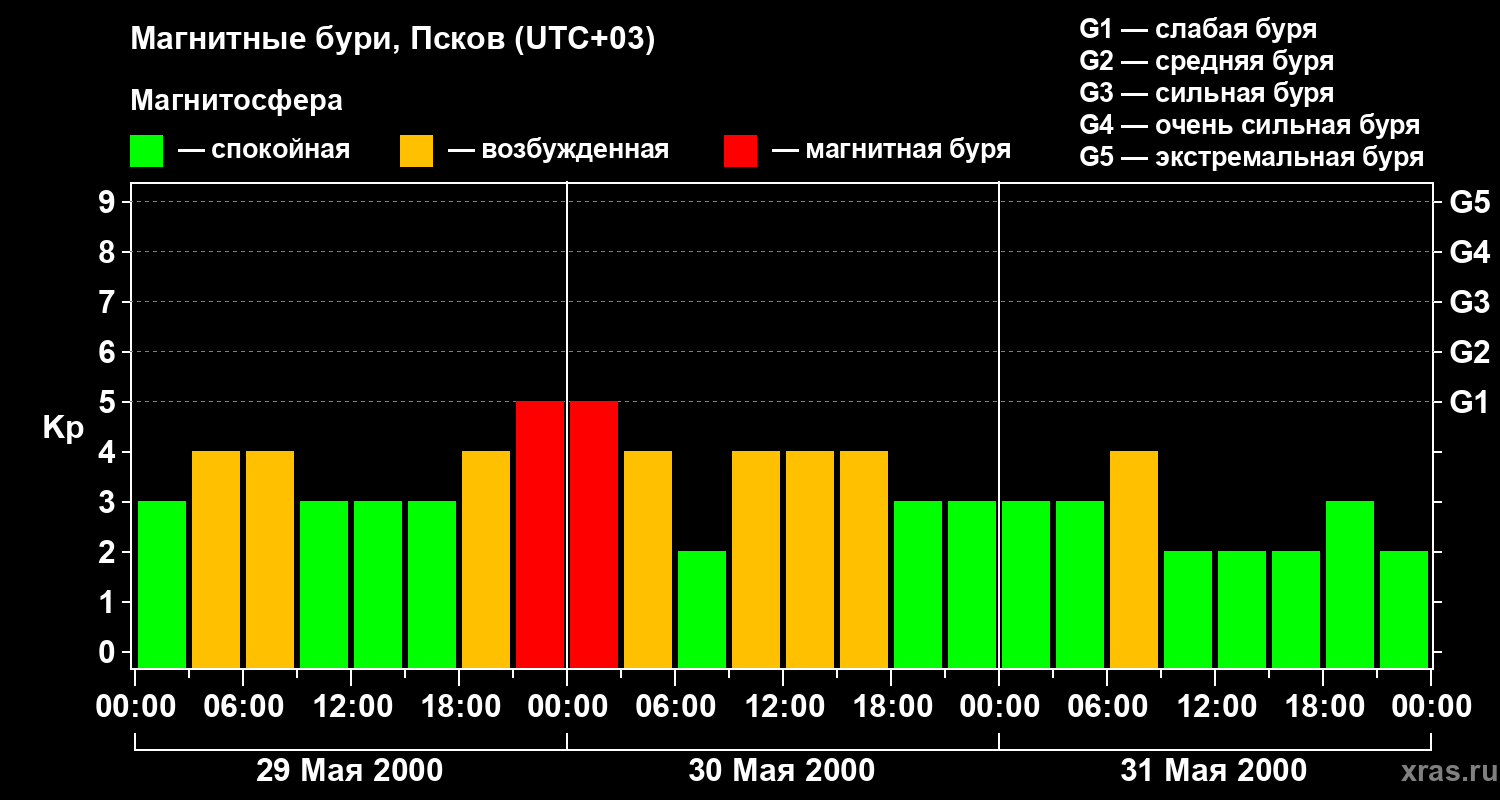Click the red bar on 30 May

pyautogui.click(x=594, y=534)
